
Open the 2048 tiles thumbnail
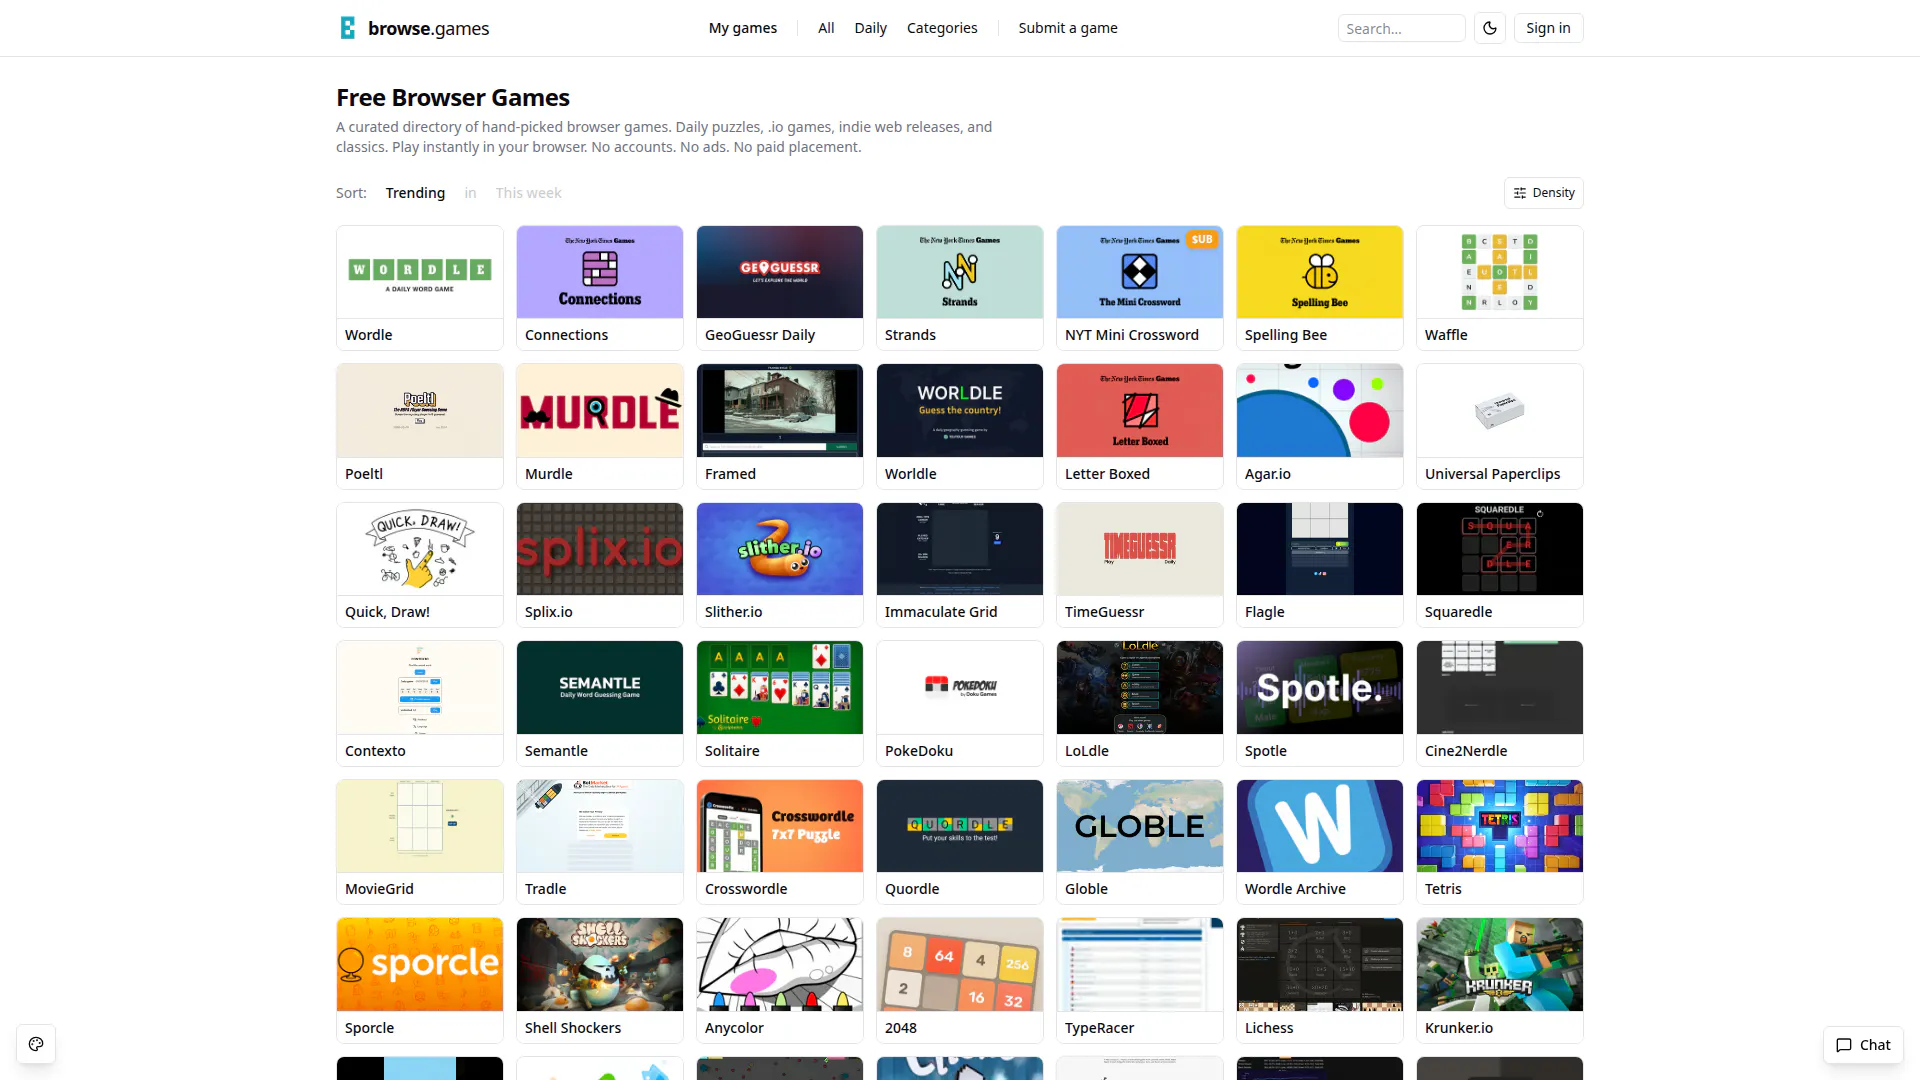[960, 965]
